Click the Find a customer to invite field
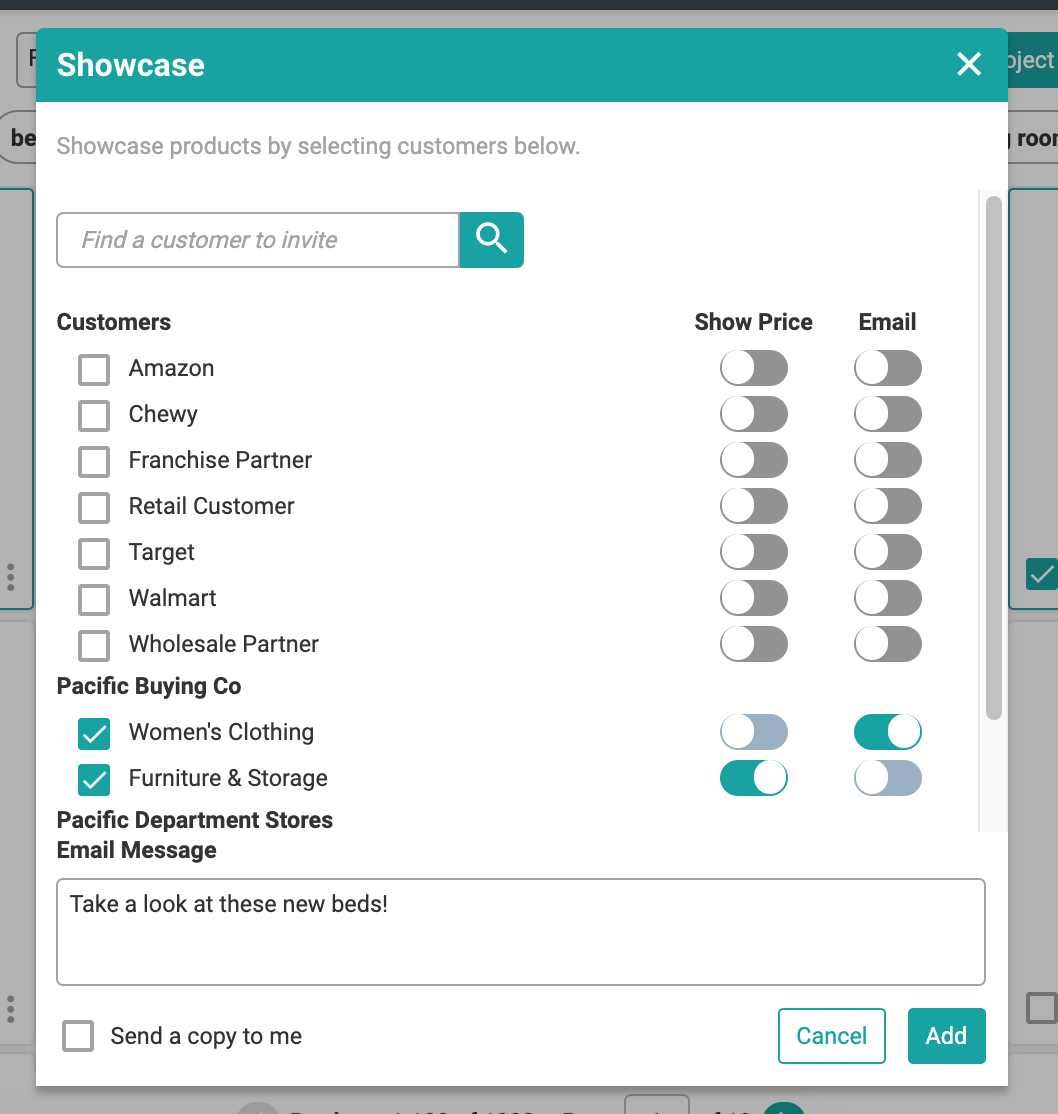Image resolution: width=1058 pixels, height=1114 pixels. 258,240
